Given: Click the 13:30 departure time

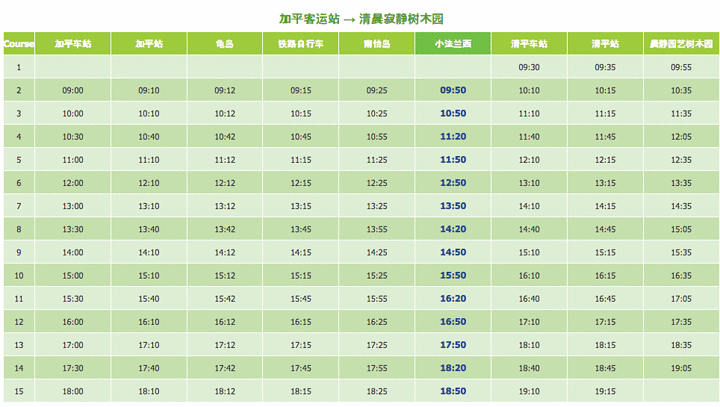Looking at the screenshot, I should click(x=73, y=229).
